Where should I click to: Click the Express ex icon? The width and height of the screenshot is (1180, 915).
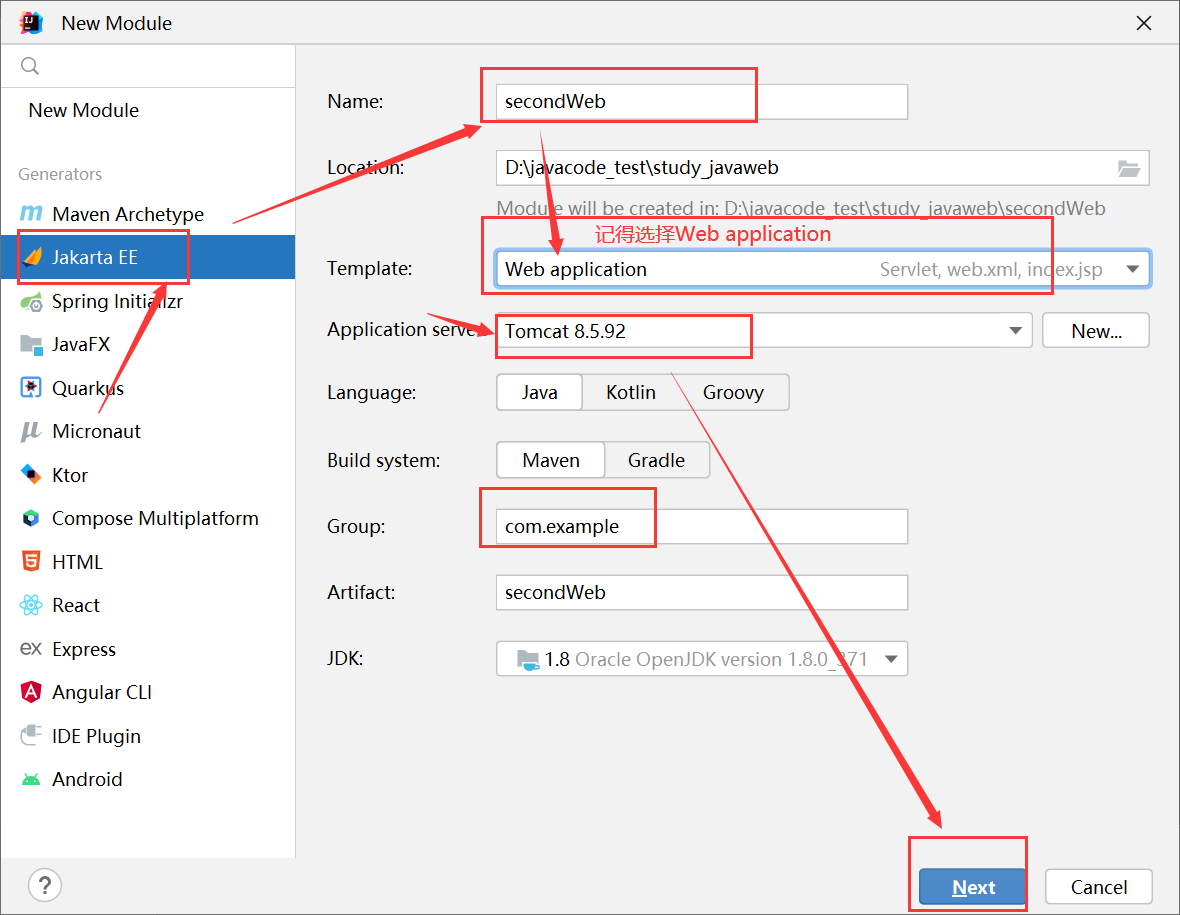click(x=31, y=649)
